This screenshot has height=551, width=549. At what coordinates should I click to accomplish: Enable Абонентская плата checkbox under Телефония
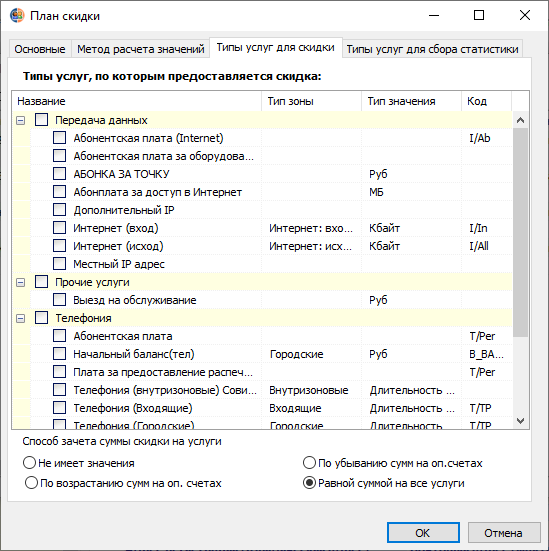[x=59, y=336]
